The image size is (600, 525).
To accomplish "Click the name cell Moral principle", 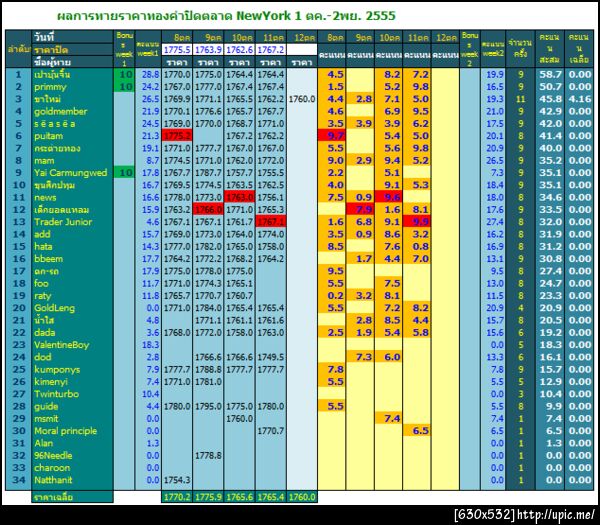I will [x=72, y=431].
